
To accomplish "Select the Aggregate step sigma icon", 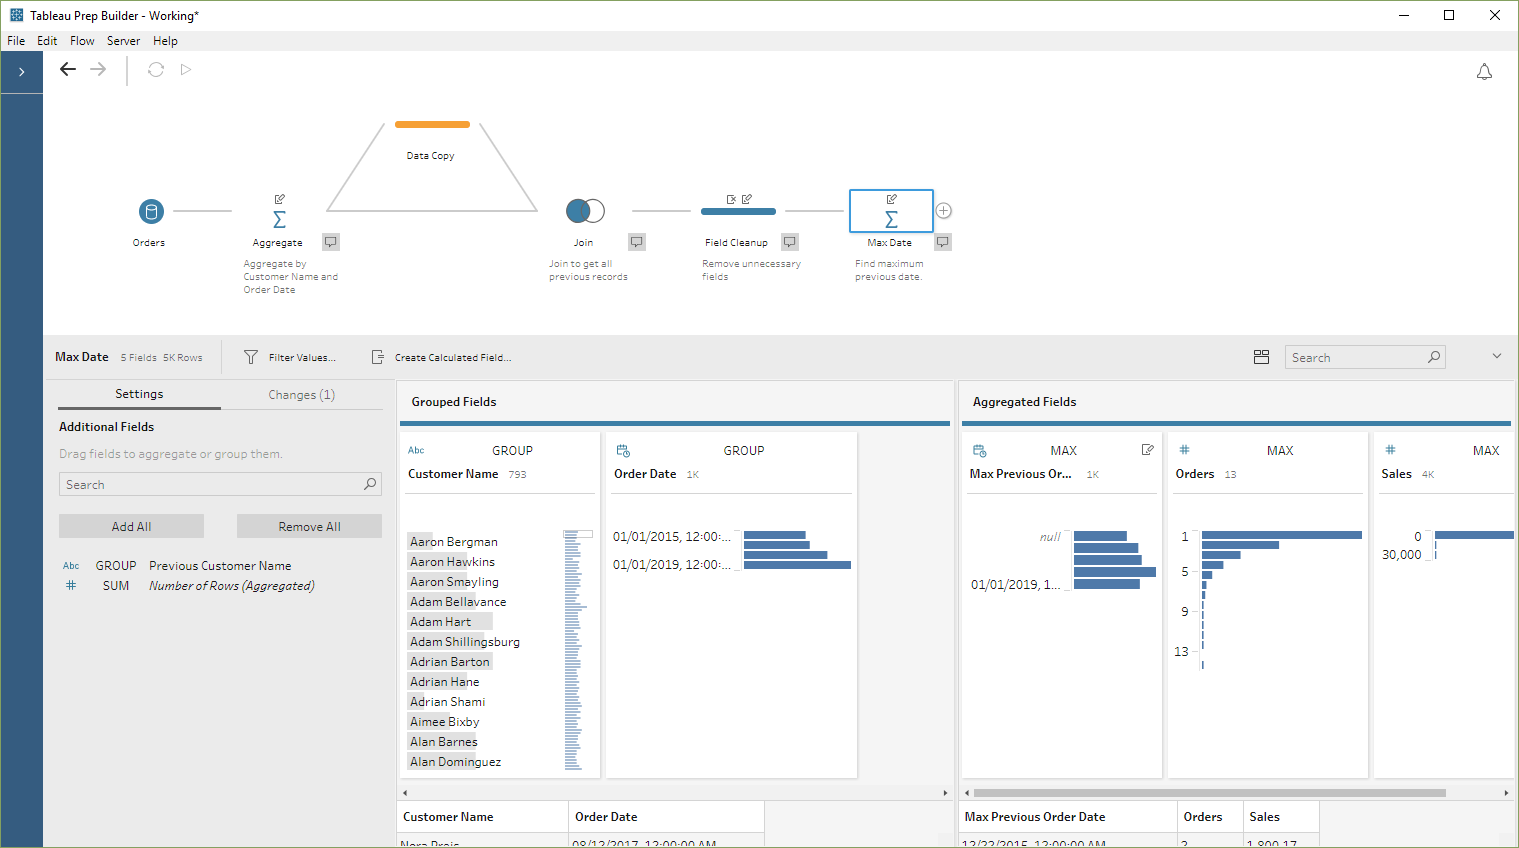I will 279,219.
